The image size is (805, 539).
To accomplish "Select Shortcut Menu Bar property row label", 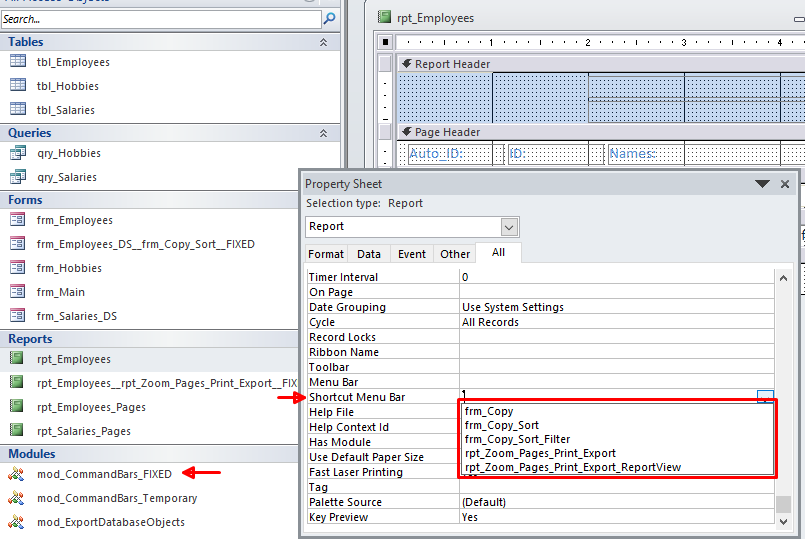I will 357,397.
